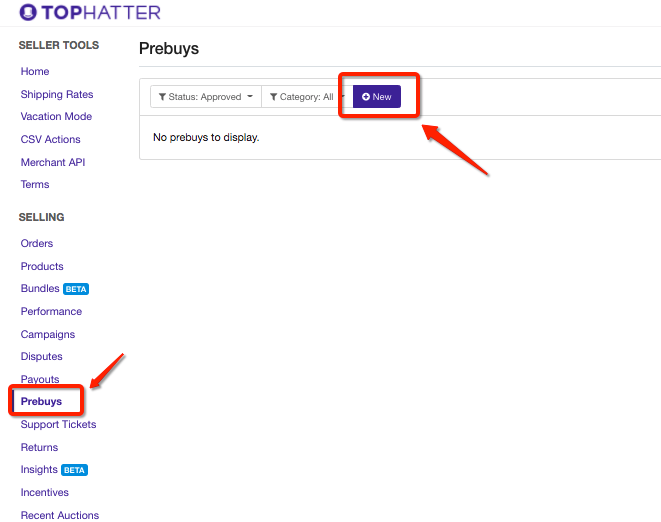Screen dimensions: 661x522
Task: Go to Disputes page
Action: click(41, 356)
